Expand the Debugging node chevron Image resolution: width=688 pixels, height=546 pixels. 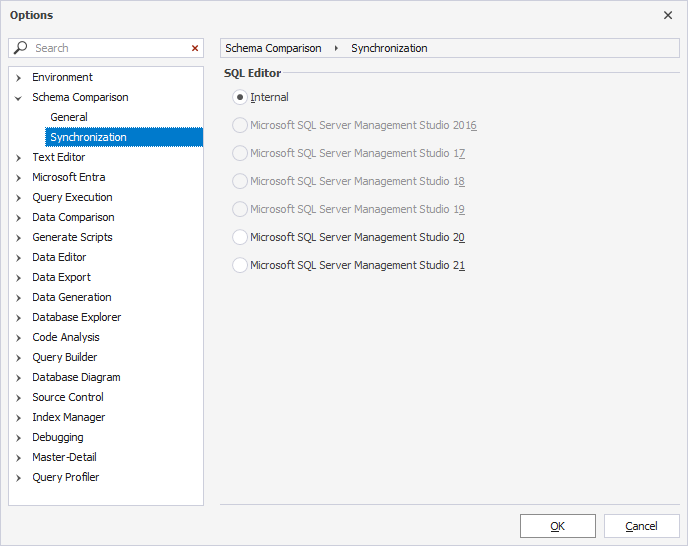[x=18, y=438]
